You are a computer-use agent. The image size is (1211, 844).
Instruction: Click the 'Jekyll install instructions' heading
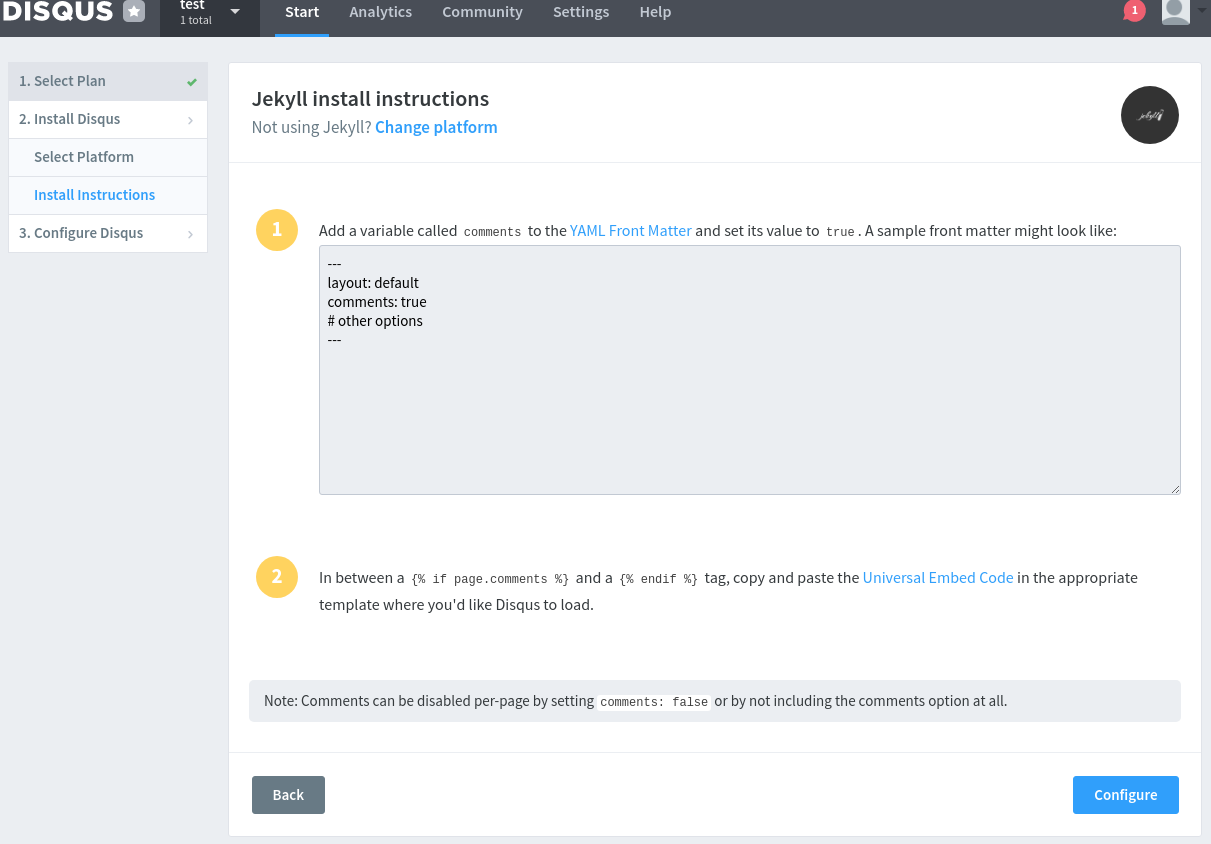pyautogui.click(x=370, y=99)
